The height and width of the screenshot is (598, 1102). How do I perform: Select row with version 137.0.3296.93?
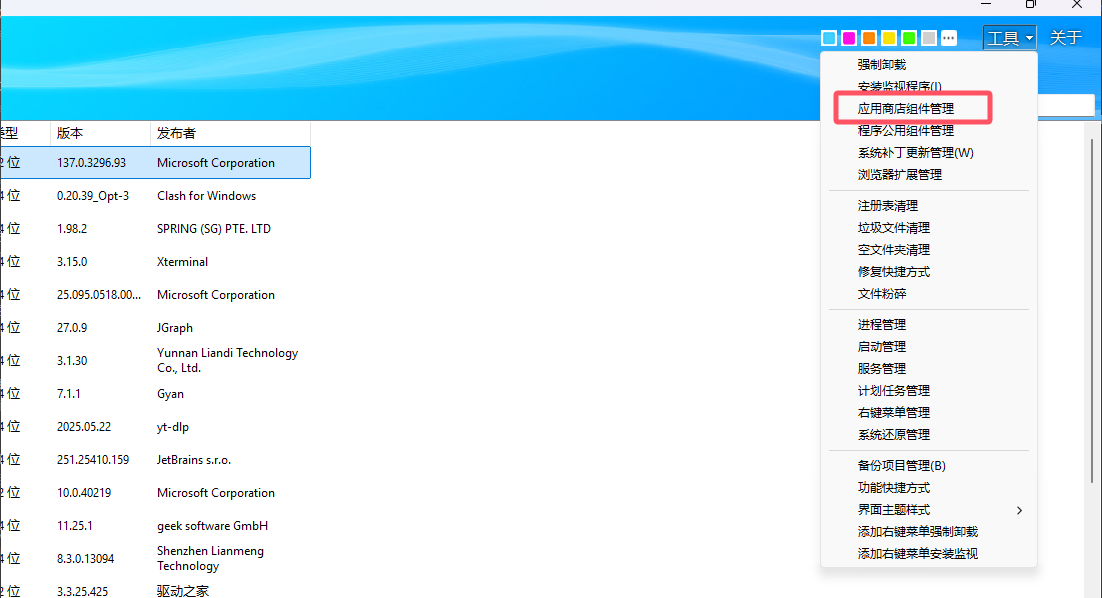pos(155,162)
